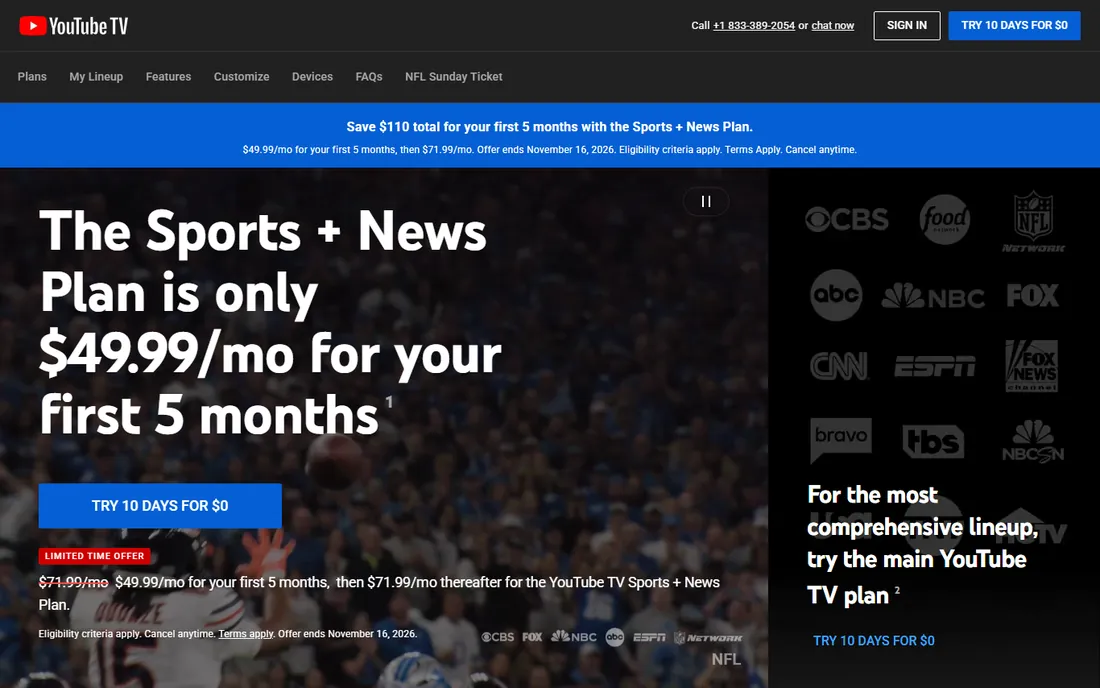
Task: Select the FOX logo in channel grid
Action: pos(1033,295)
